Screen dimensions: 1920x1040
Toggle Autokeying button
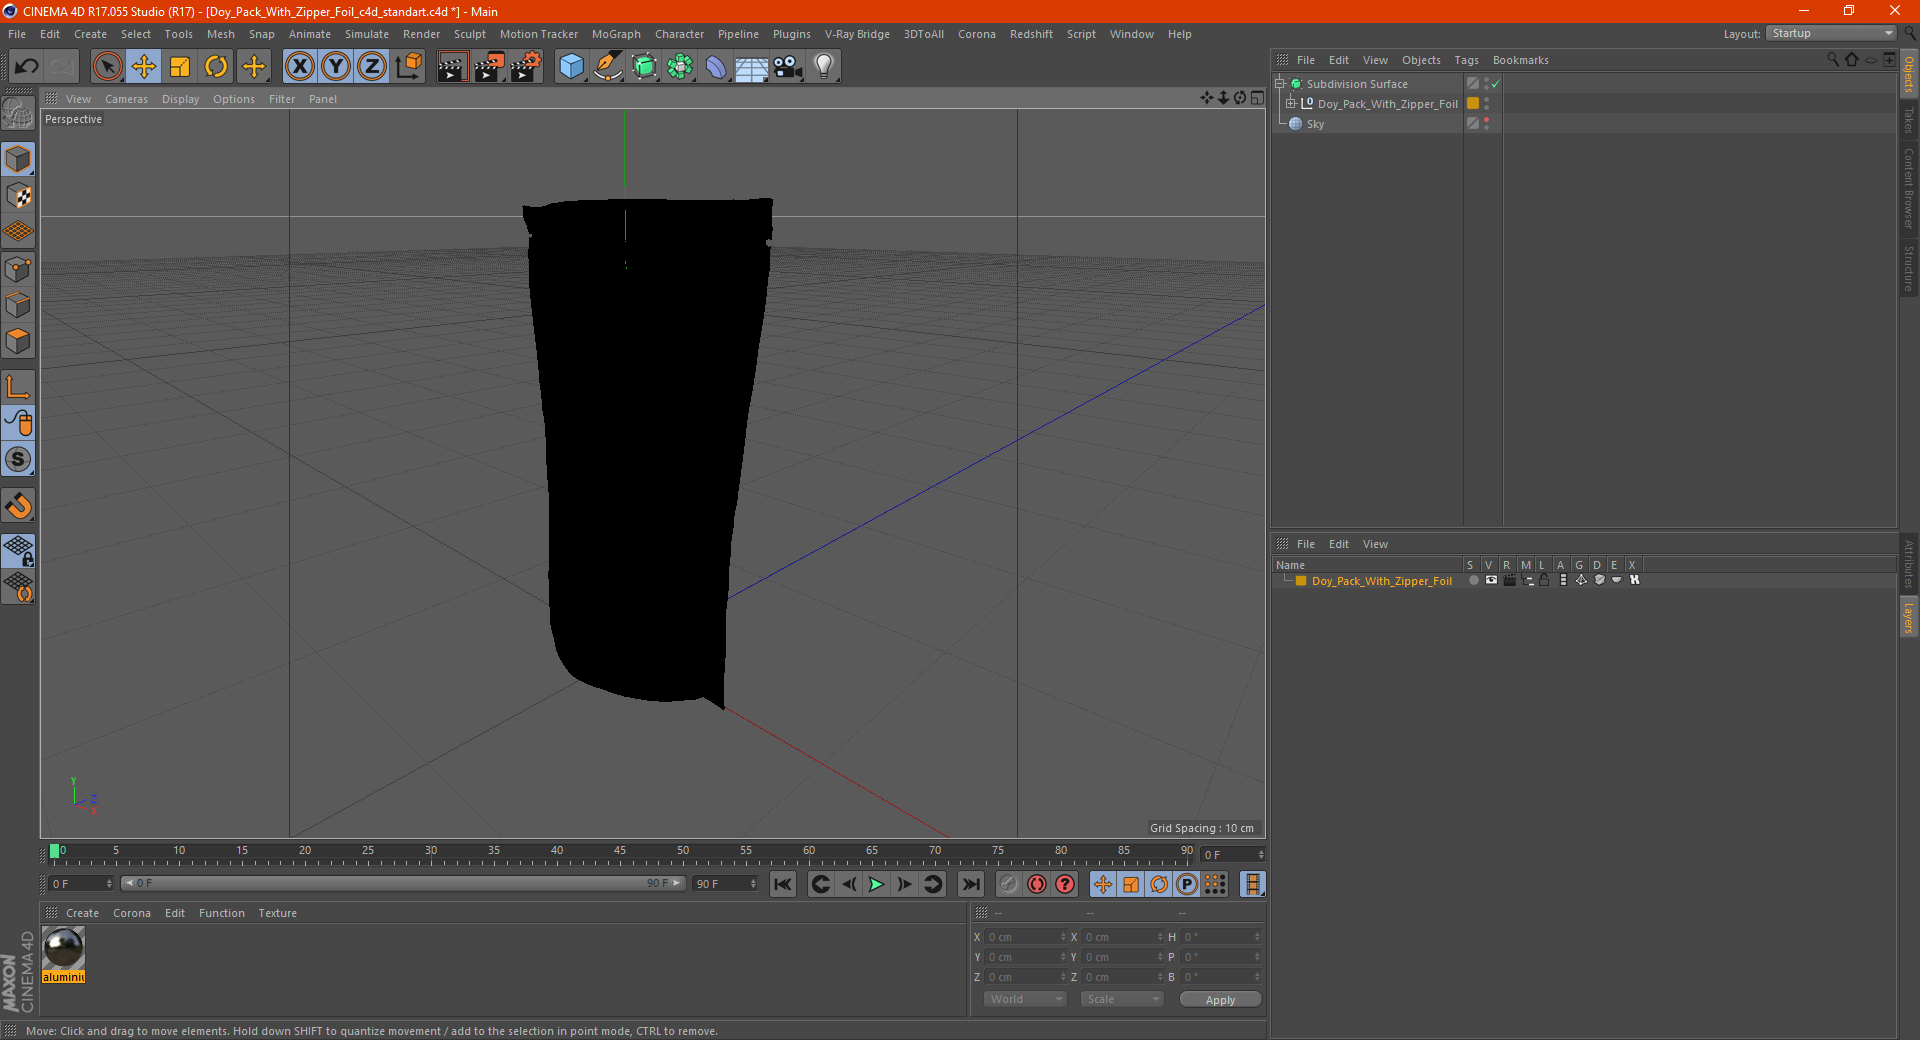point(1037,884)
